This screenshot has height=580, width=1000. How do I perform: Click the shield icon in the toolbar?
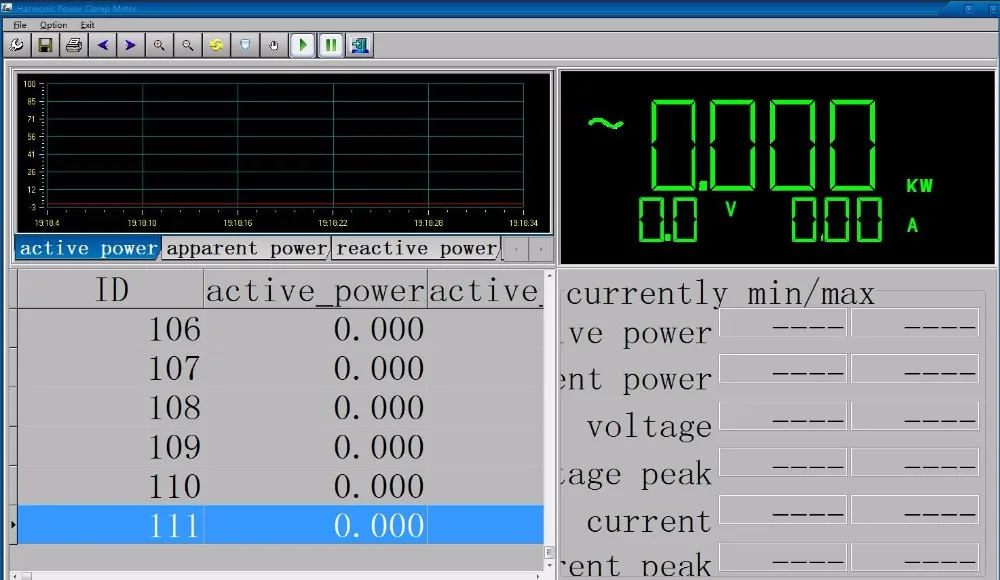[x=245, y=45]
